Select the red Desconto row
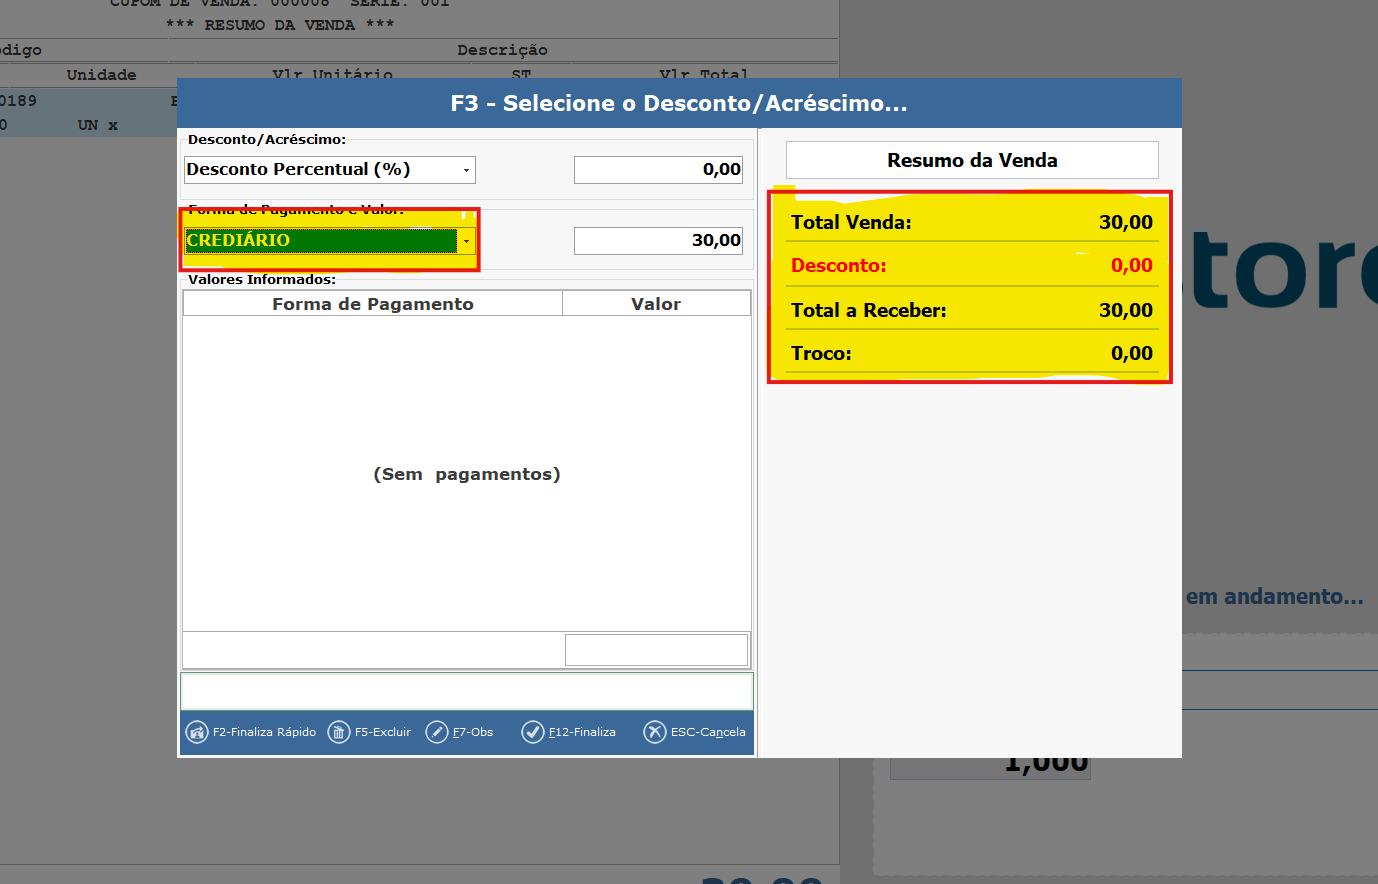Viewport: 1378px width, 884px height. point(971,266)
